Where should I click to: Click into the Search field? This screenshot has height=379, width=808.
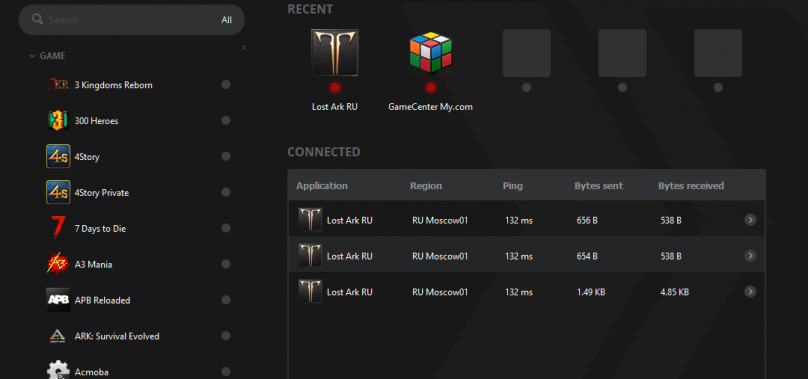[x=131, y=20]
